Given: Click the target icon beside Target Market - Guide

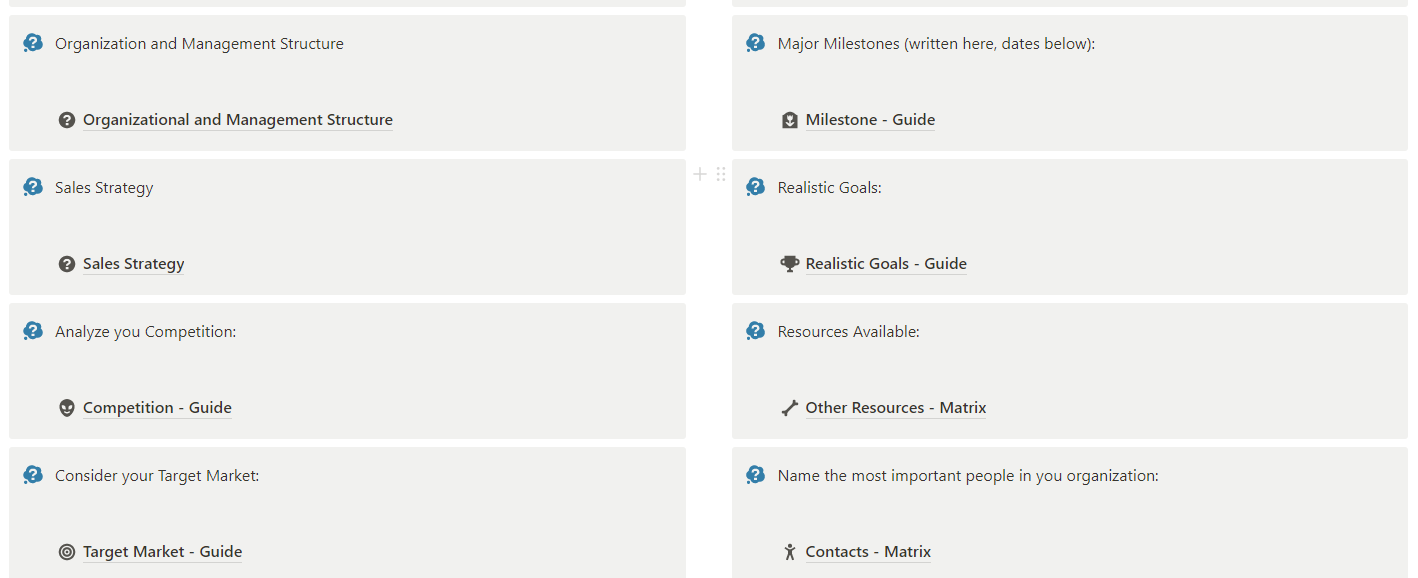Looking at the screenshot, I should (67, 552).
